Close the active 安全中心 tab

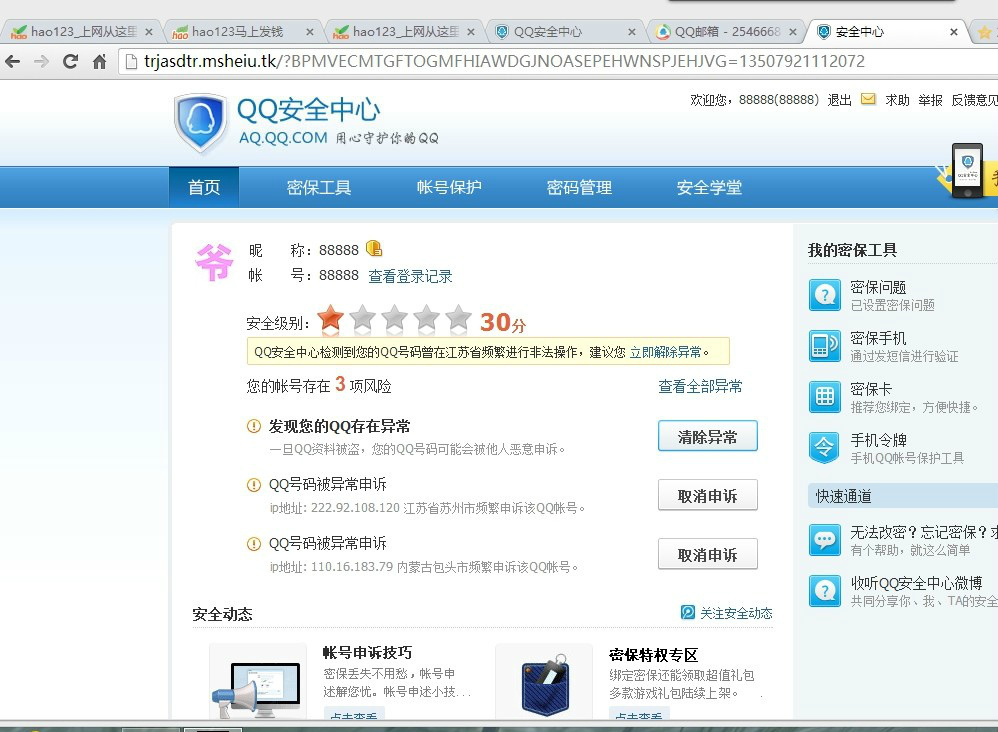pos(953,32)
